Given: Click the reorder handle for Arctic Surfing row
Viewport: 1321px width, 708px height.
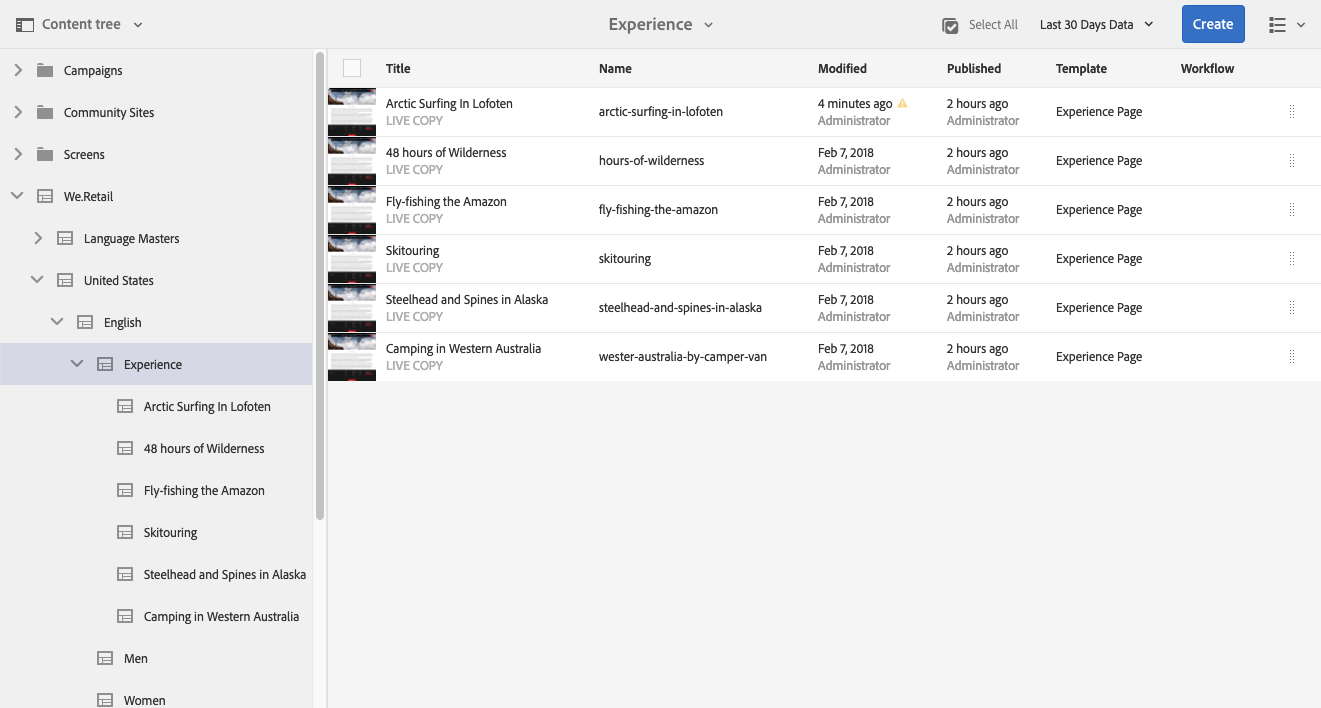Looking at the screenshot, I should click(x=1292, y=111).
